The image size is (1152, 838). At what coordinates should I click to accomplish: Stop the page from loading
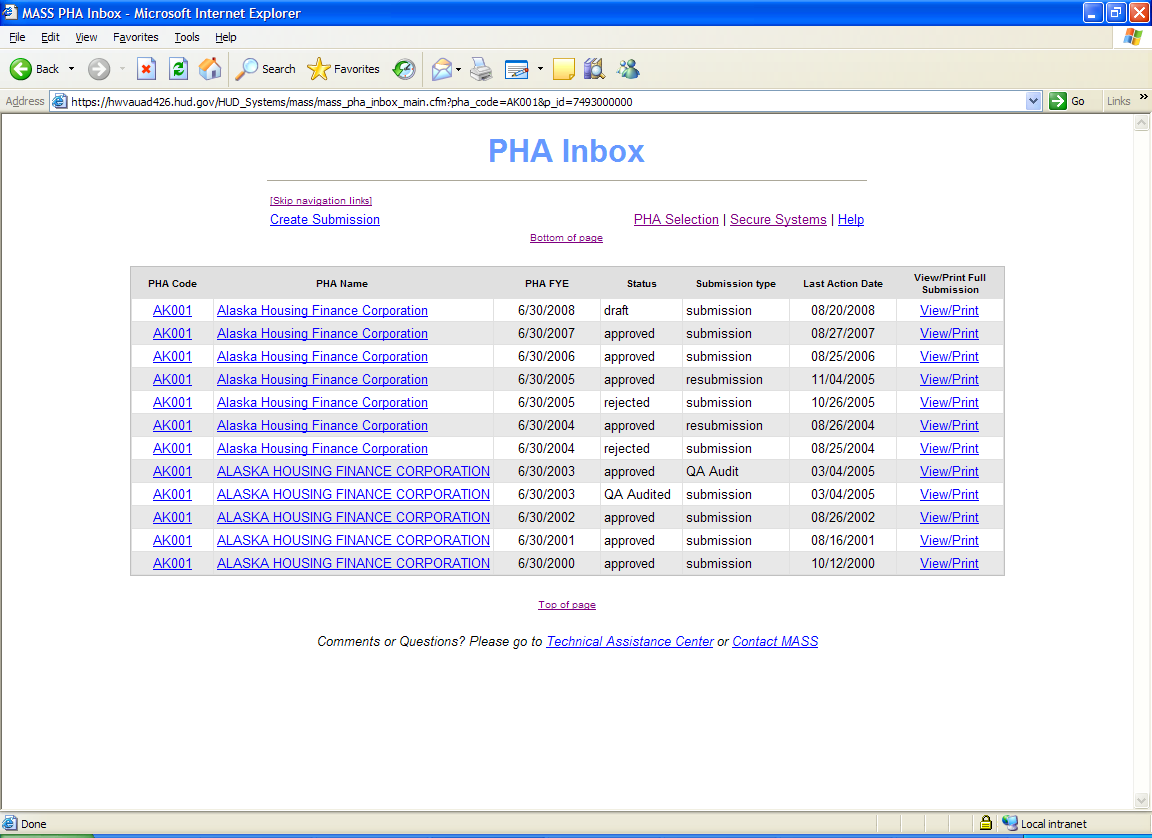[146, 69]
